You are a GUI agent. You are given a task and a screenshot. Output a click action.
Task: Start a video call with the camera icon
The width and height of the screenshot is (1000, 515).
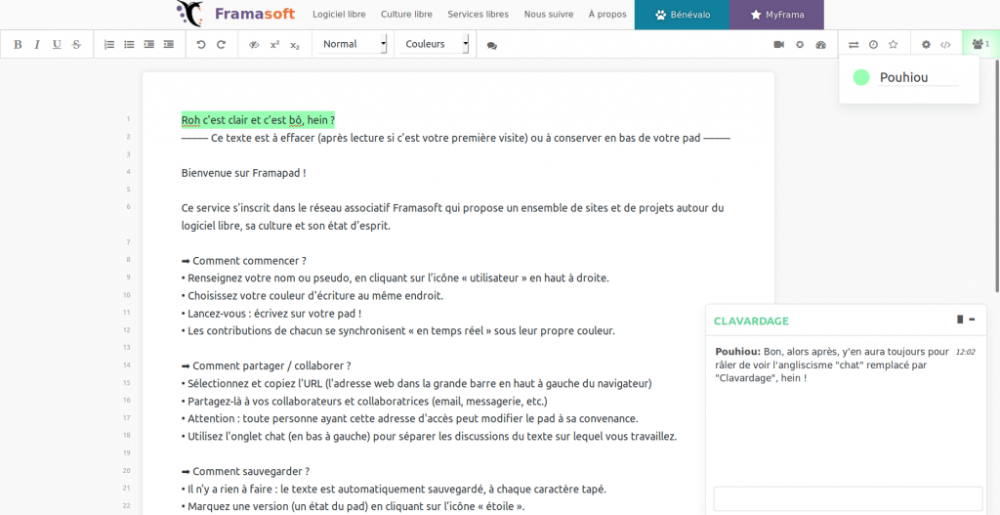(x=779, y=45)
